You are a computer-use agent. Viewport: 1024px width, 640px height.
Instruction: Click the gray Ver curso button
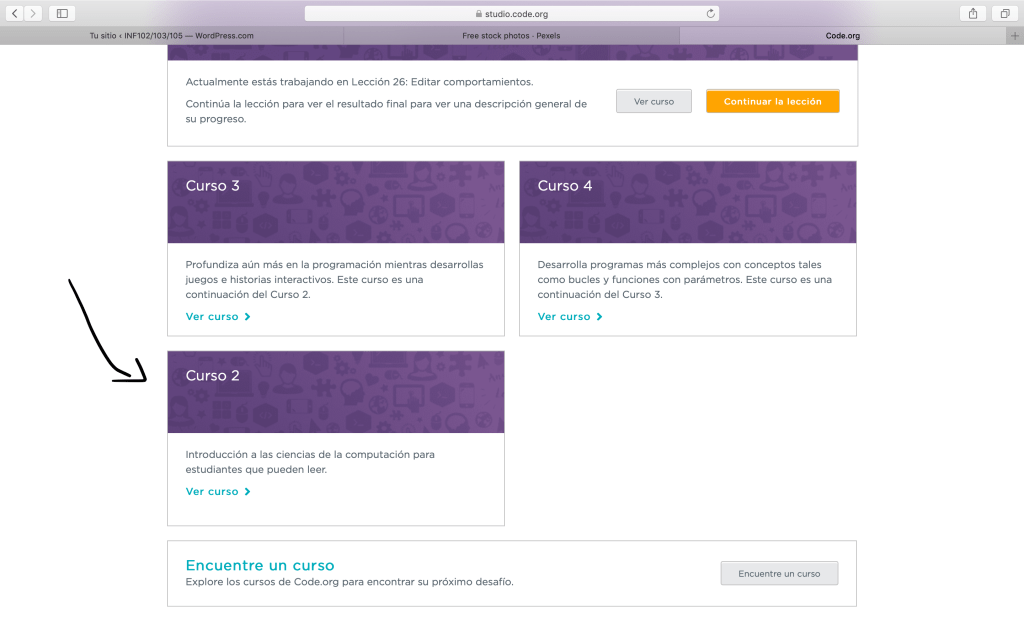click(x=654, y=101)
